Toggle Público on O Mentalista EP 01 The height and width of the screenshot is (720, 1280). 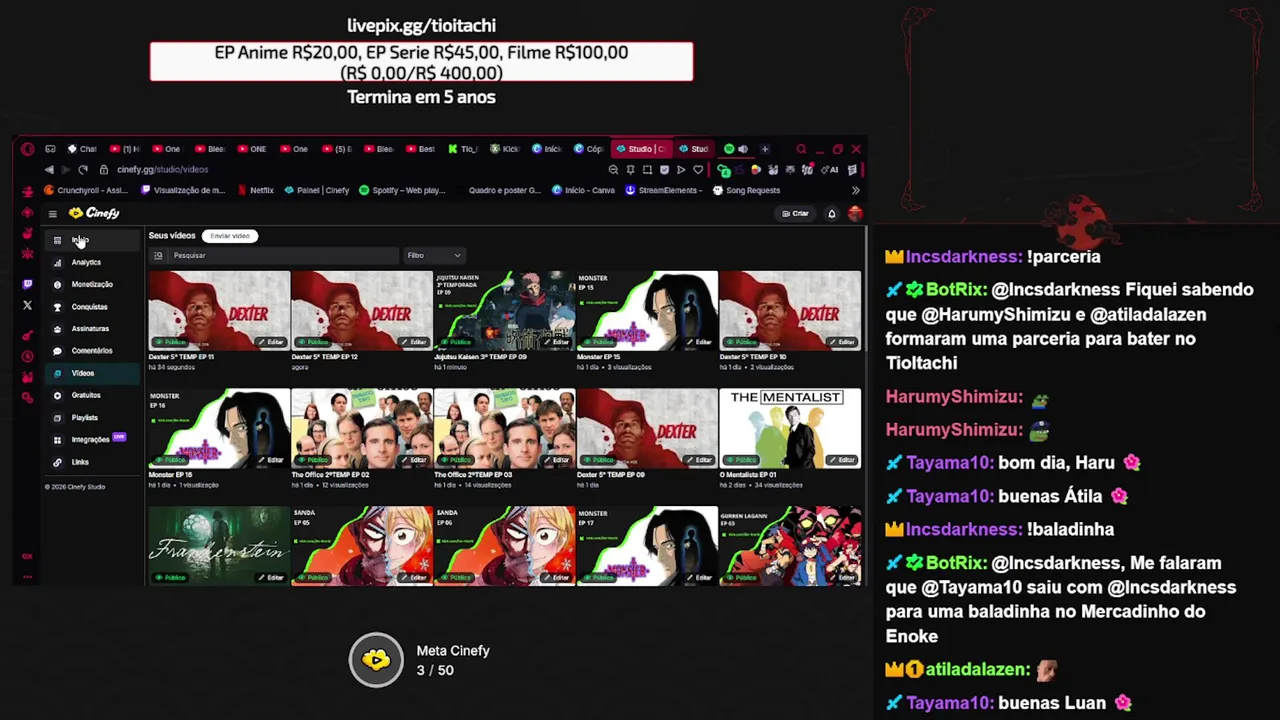coord(742,460)
